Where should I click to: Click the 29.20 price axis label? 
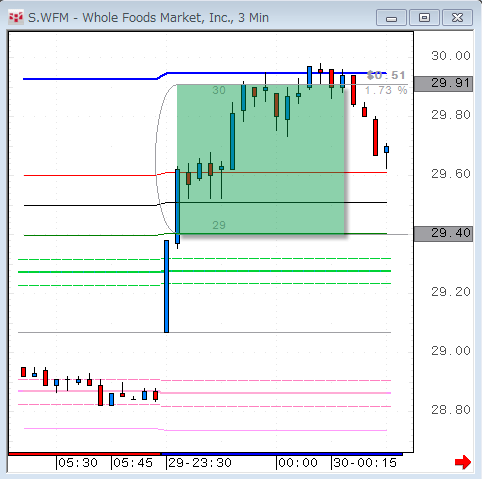(451, 292)
